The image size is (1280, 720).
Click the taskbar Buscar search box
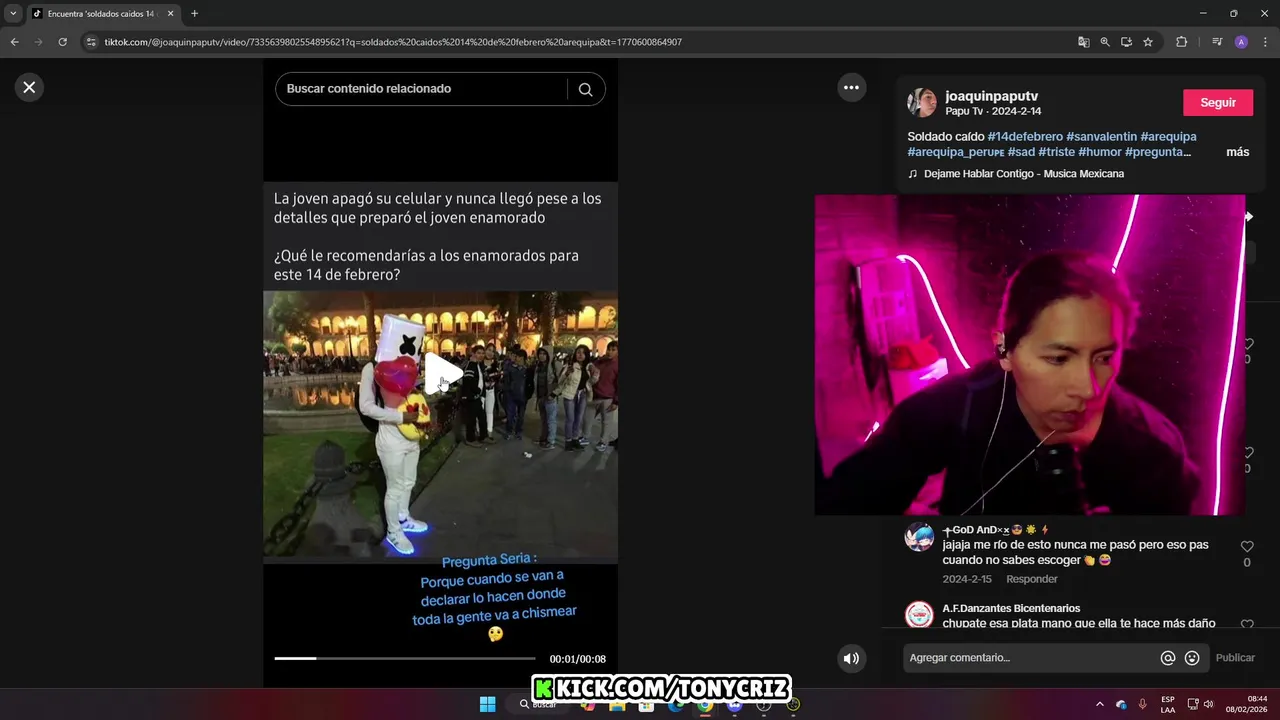(540, 704)
